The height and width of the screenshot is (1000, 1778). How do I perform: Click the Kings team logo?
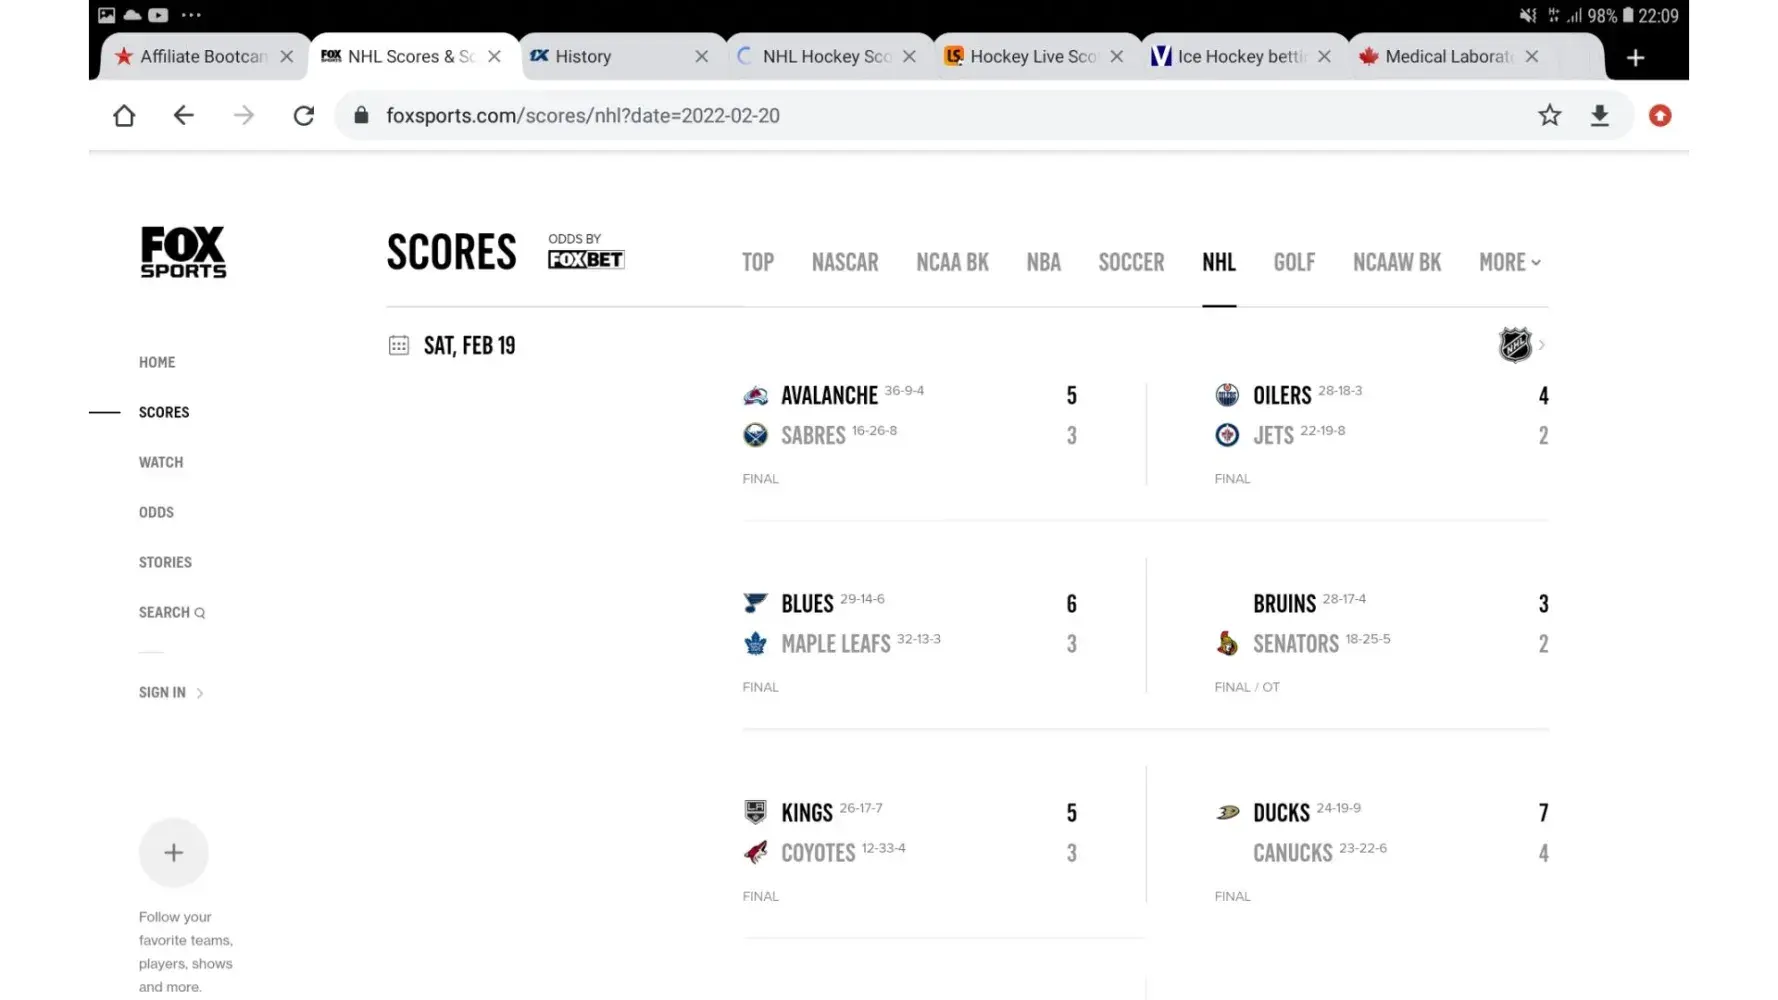[755, 812]
